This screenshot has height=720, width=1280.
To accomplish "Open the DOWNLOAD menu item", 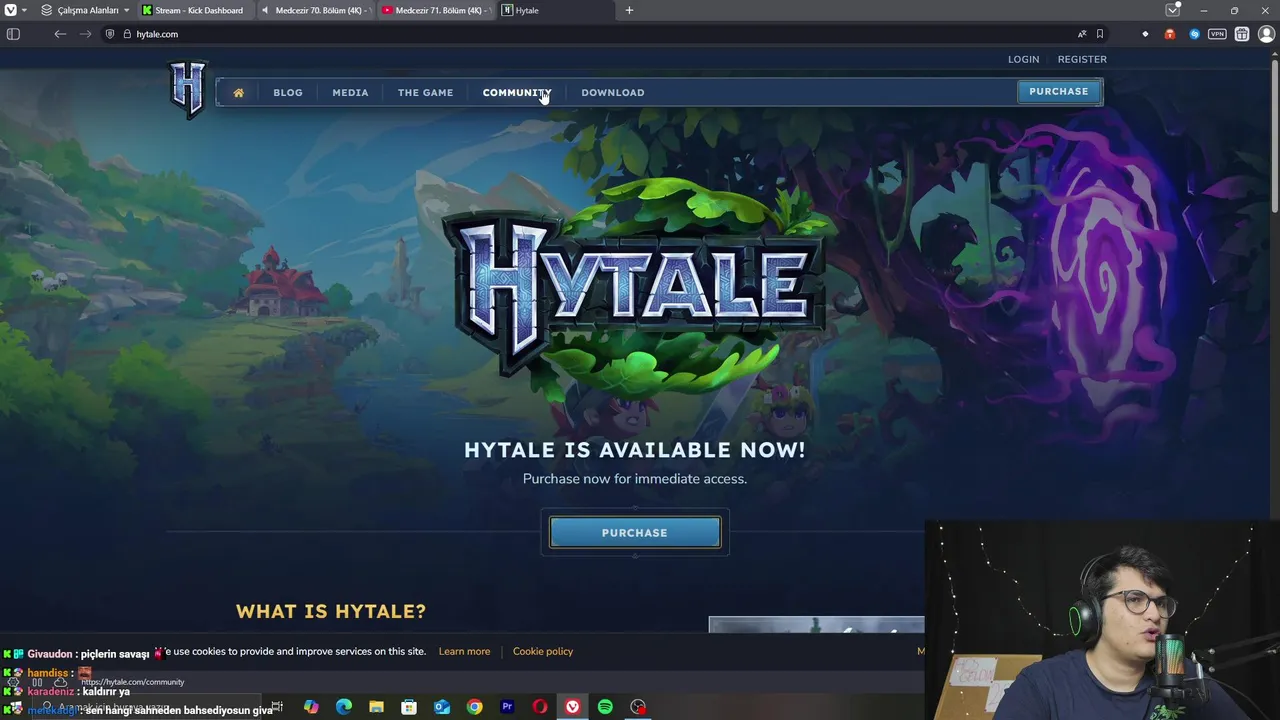I will pos(613,93).
